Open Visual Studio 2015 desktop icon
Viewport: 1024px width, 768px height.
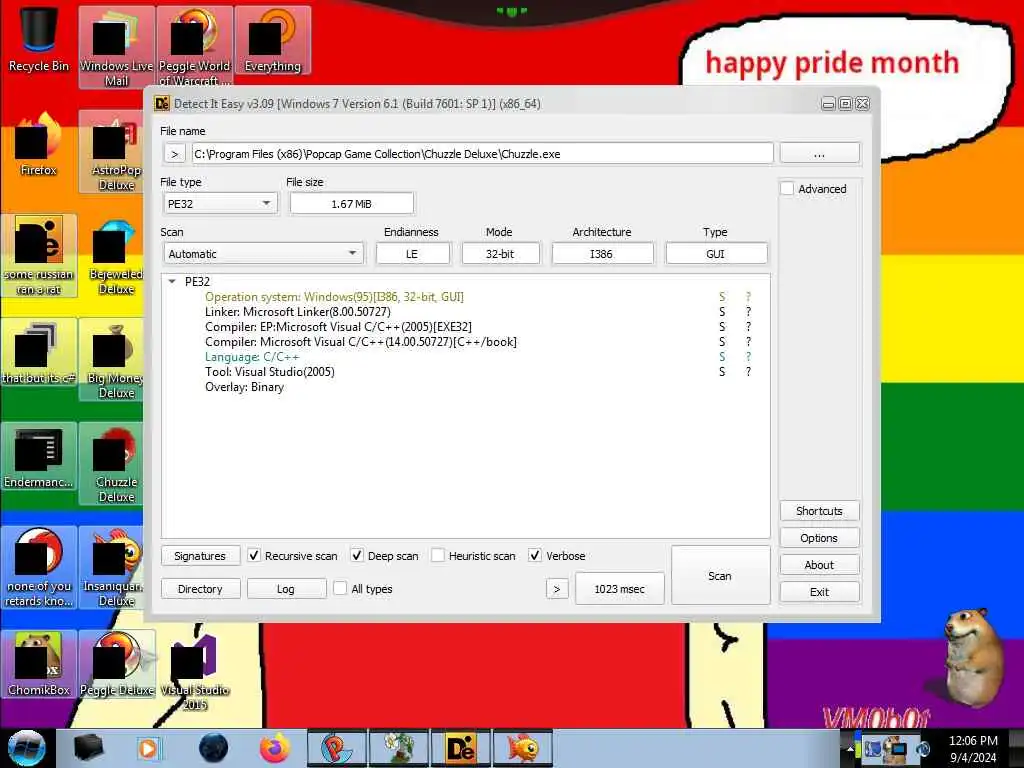click(195, 671)
